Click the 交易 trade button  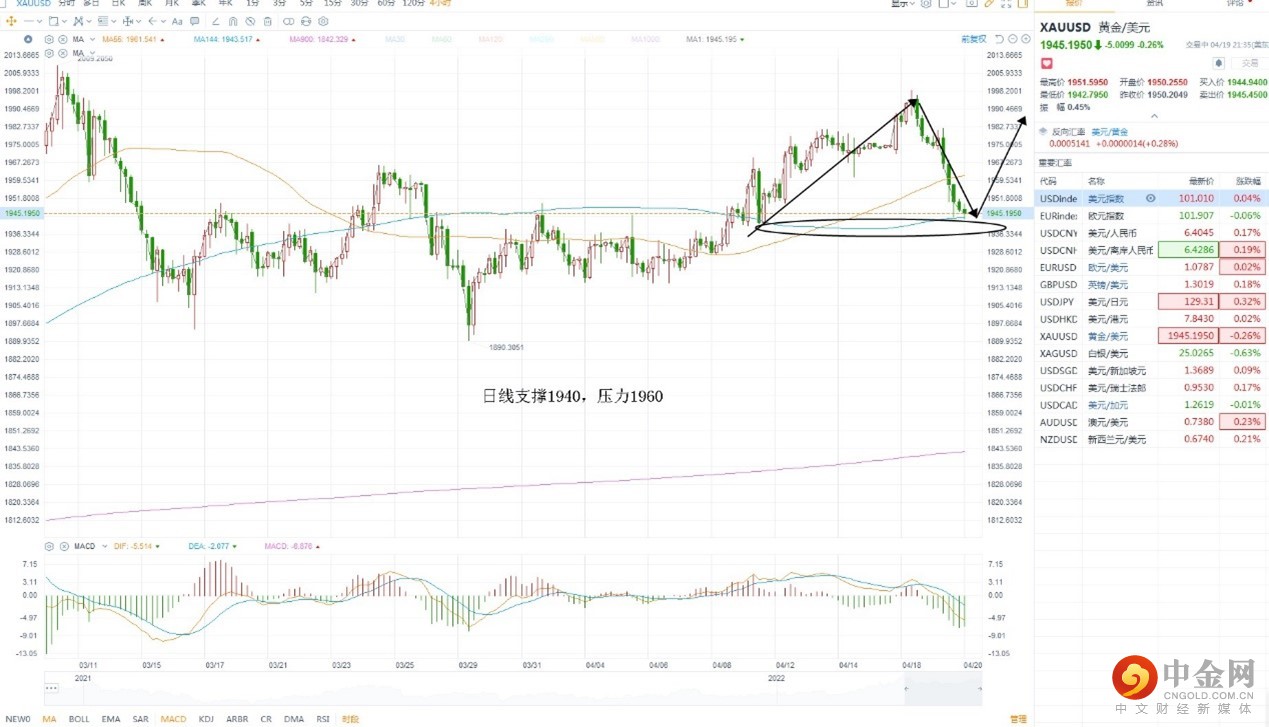(1250, 63)
